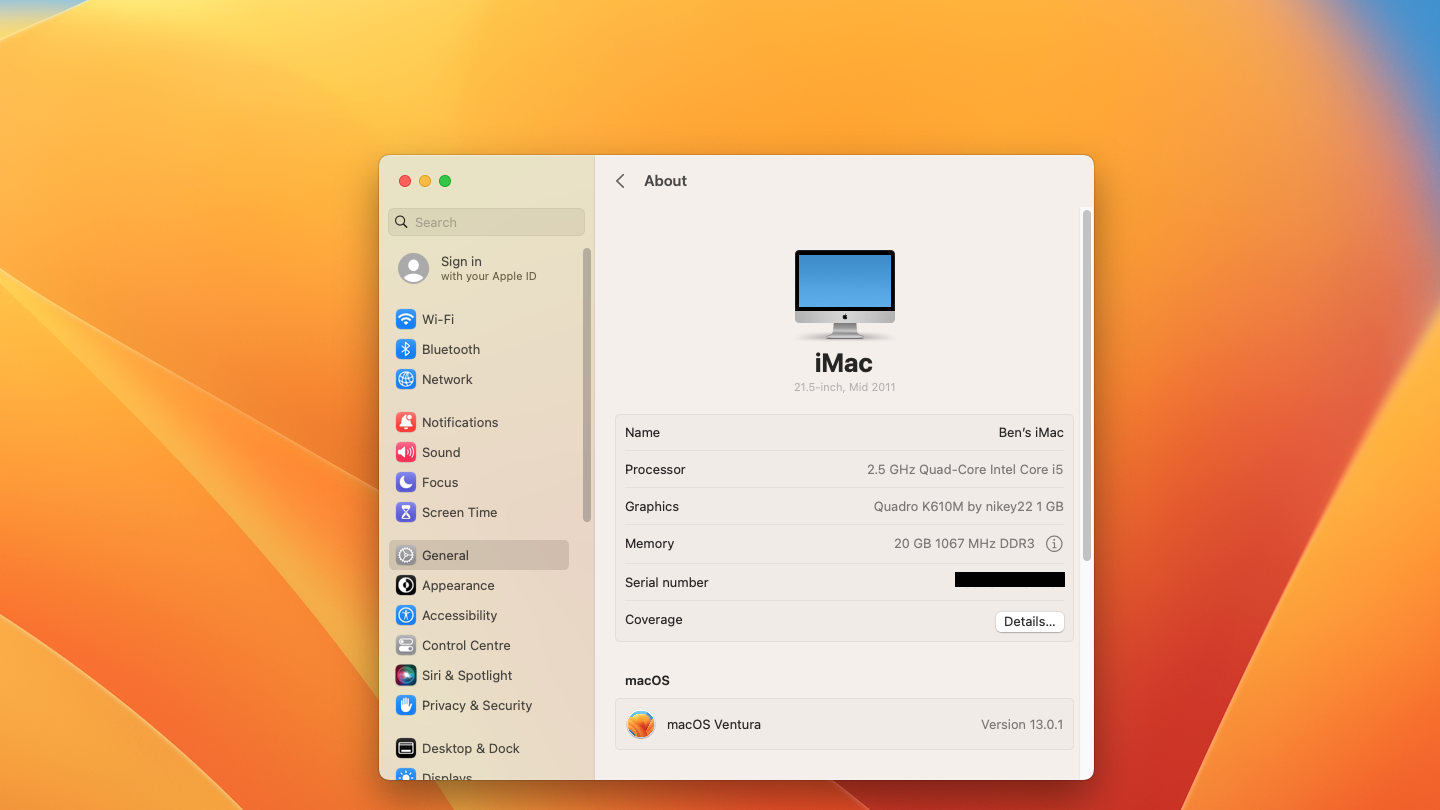Open the Network globe icon
Screen dimensions: 1440x810
[406, 379]
